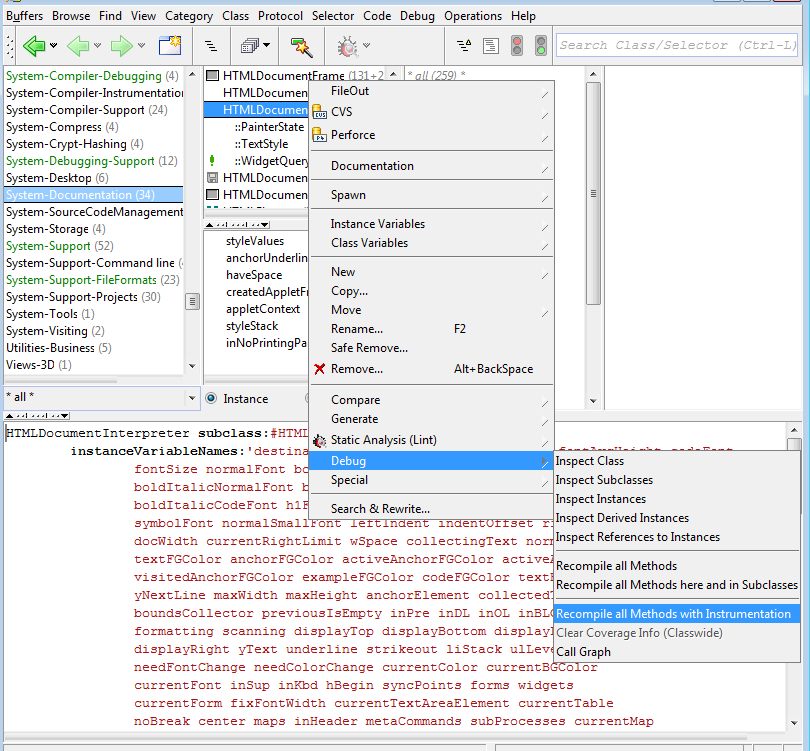Expand the Spawn submenu

[544, 198]
